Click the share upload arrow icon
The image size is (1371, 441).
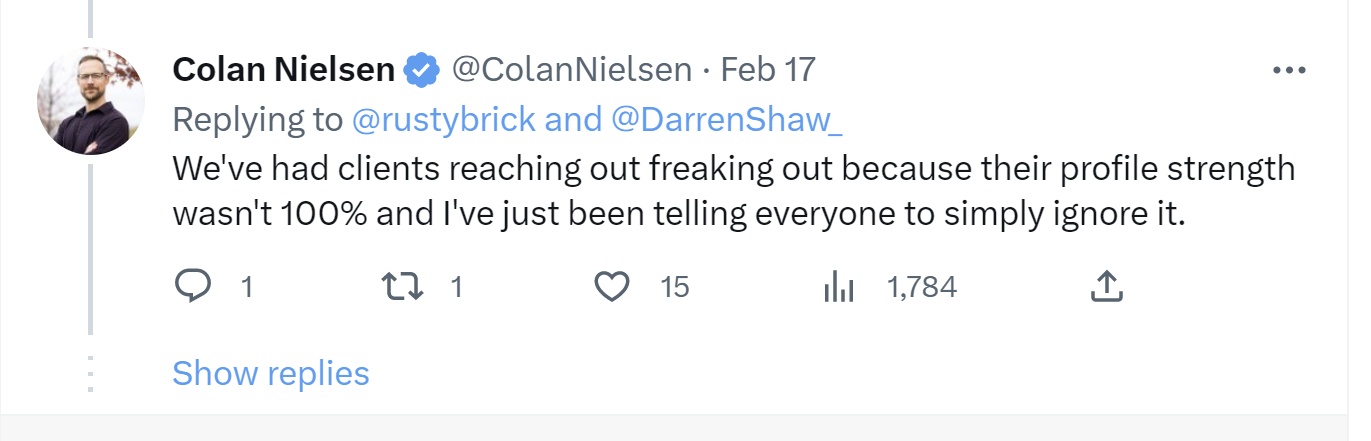[1105, 288]
